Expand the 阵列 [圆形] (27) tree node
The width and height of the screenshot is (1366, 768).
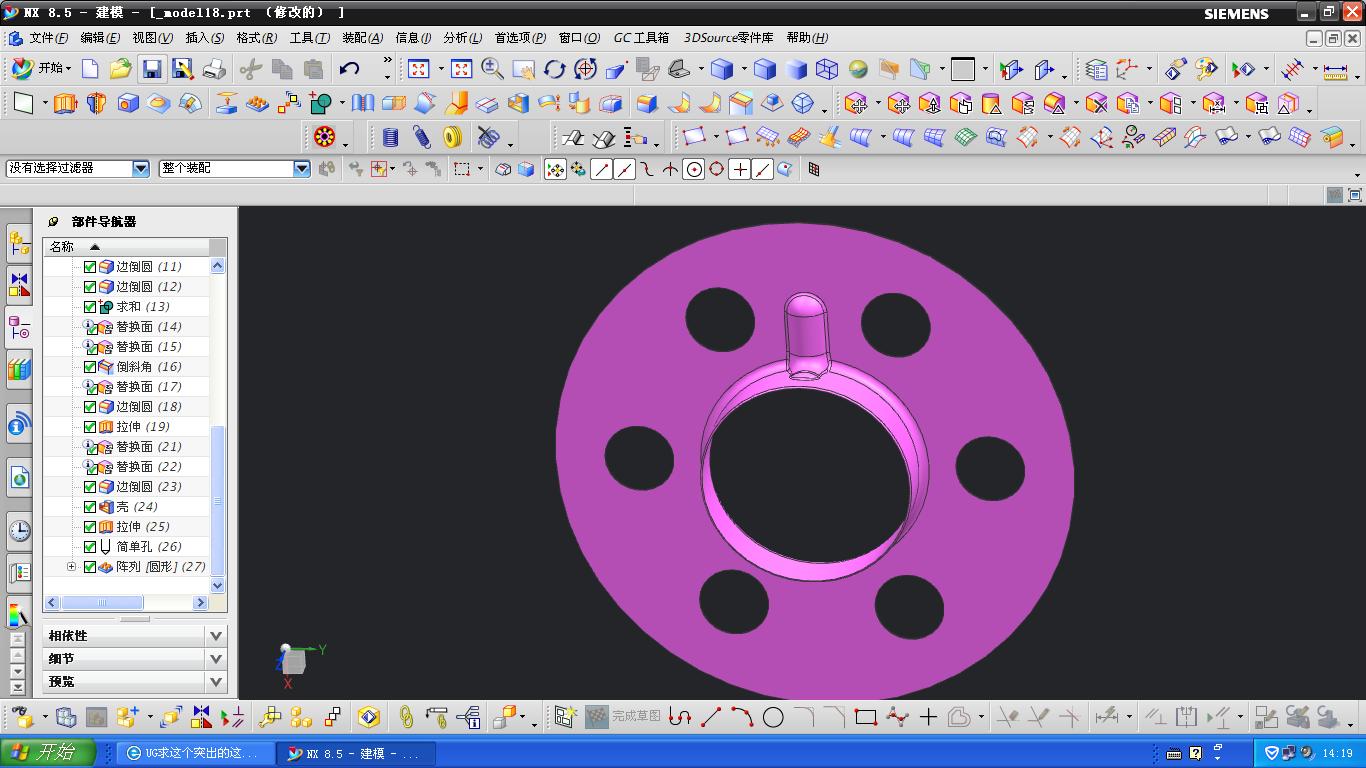pos(71,567)
